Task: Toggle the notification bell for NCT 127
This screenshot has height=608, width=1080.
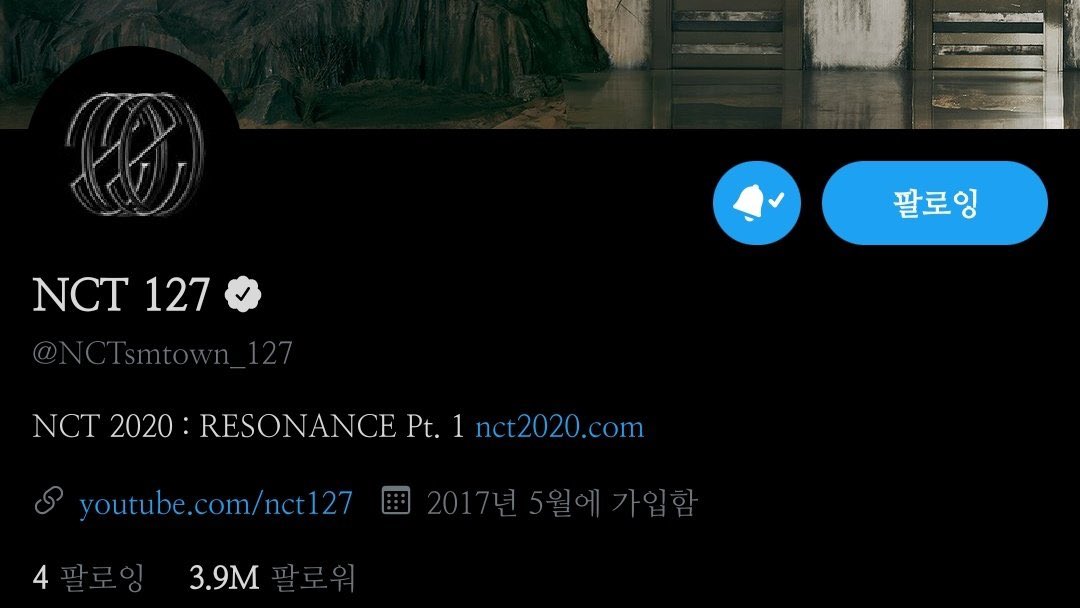Action: point(756,202)
